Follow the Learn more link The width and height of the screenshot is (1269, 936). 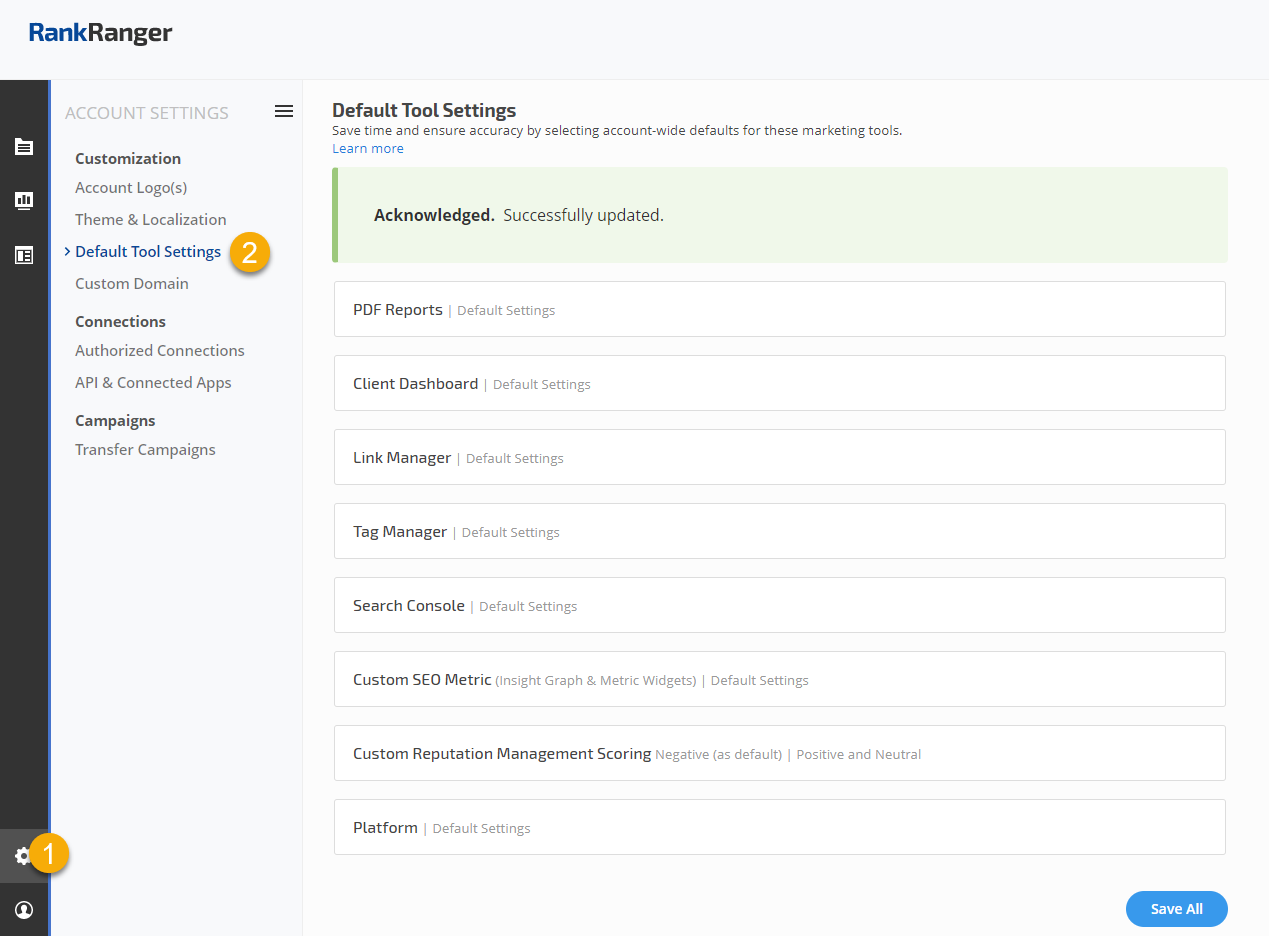pyautogui.click(x=368, y=149)
